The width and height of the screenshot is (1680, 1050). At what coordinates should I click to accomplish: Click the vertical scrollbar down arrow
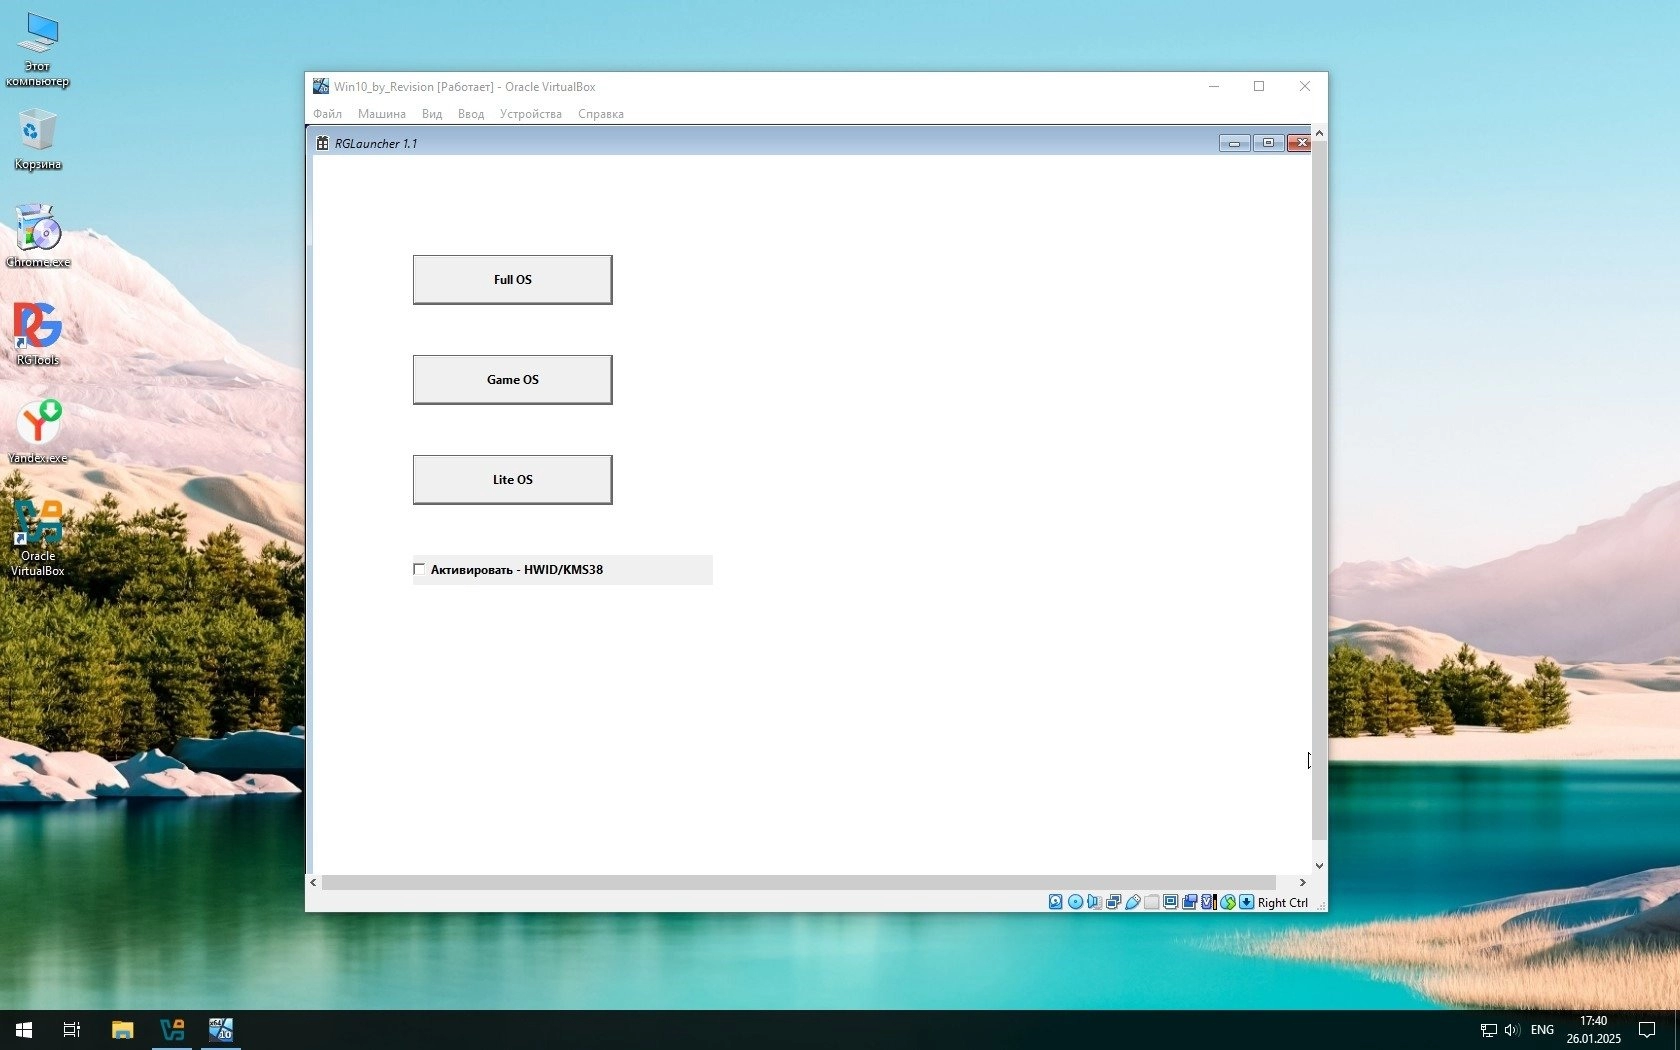[x=1319, y=866]
